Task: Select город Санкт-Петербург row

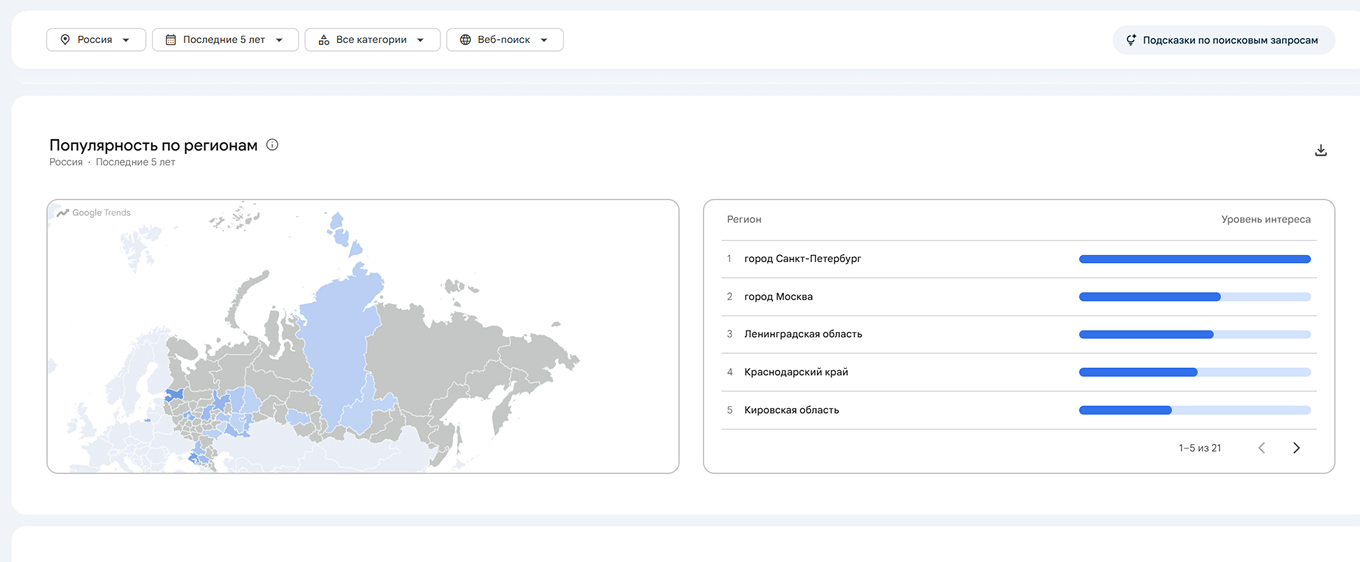Action: point(1019,259)
